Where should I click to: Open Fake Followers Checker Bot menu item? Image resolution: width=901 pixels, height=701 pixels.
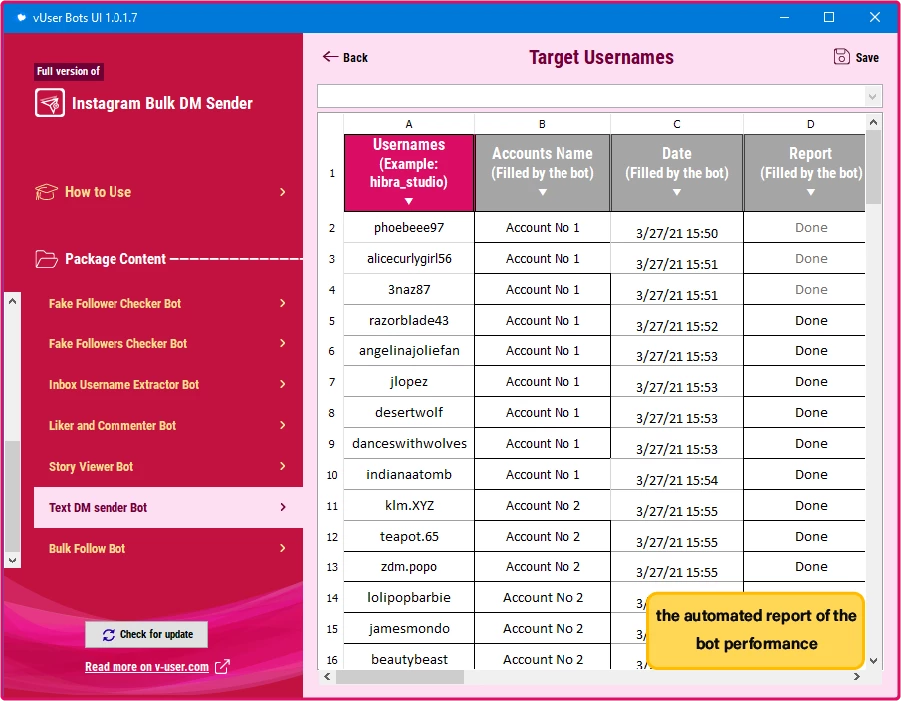pos(168,344)
